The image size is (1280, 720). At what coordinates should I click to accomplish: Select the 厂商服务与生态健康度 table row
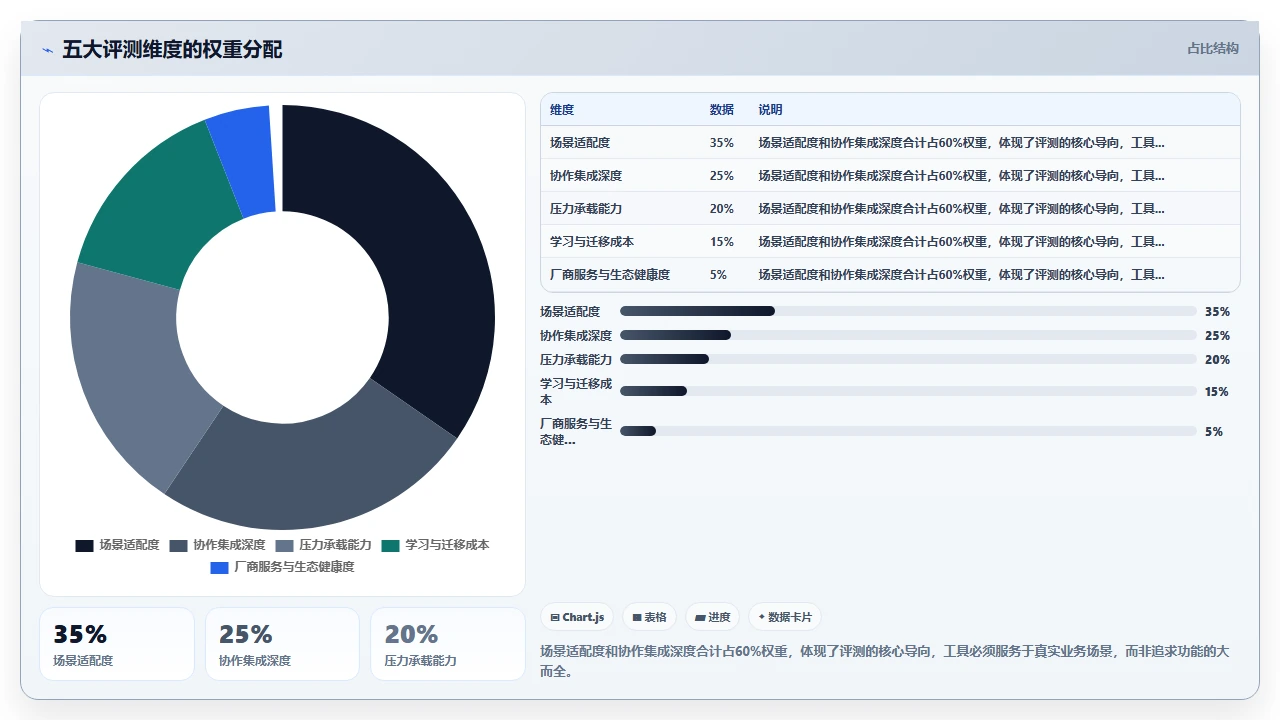click(890, 275)
